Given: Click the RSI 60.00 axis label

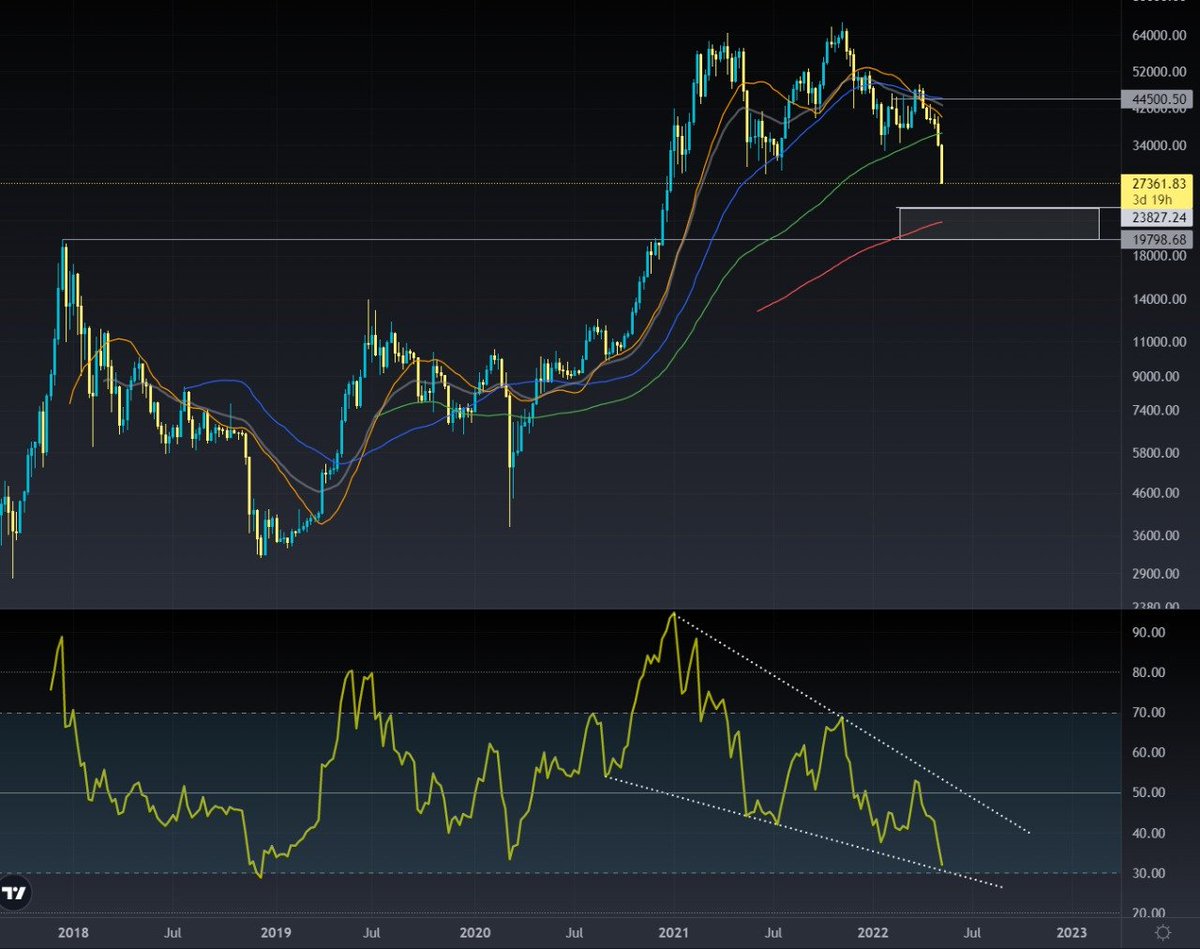Looking at the screenshot, I should point(1147,753).
